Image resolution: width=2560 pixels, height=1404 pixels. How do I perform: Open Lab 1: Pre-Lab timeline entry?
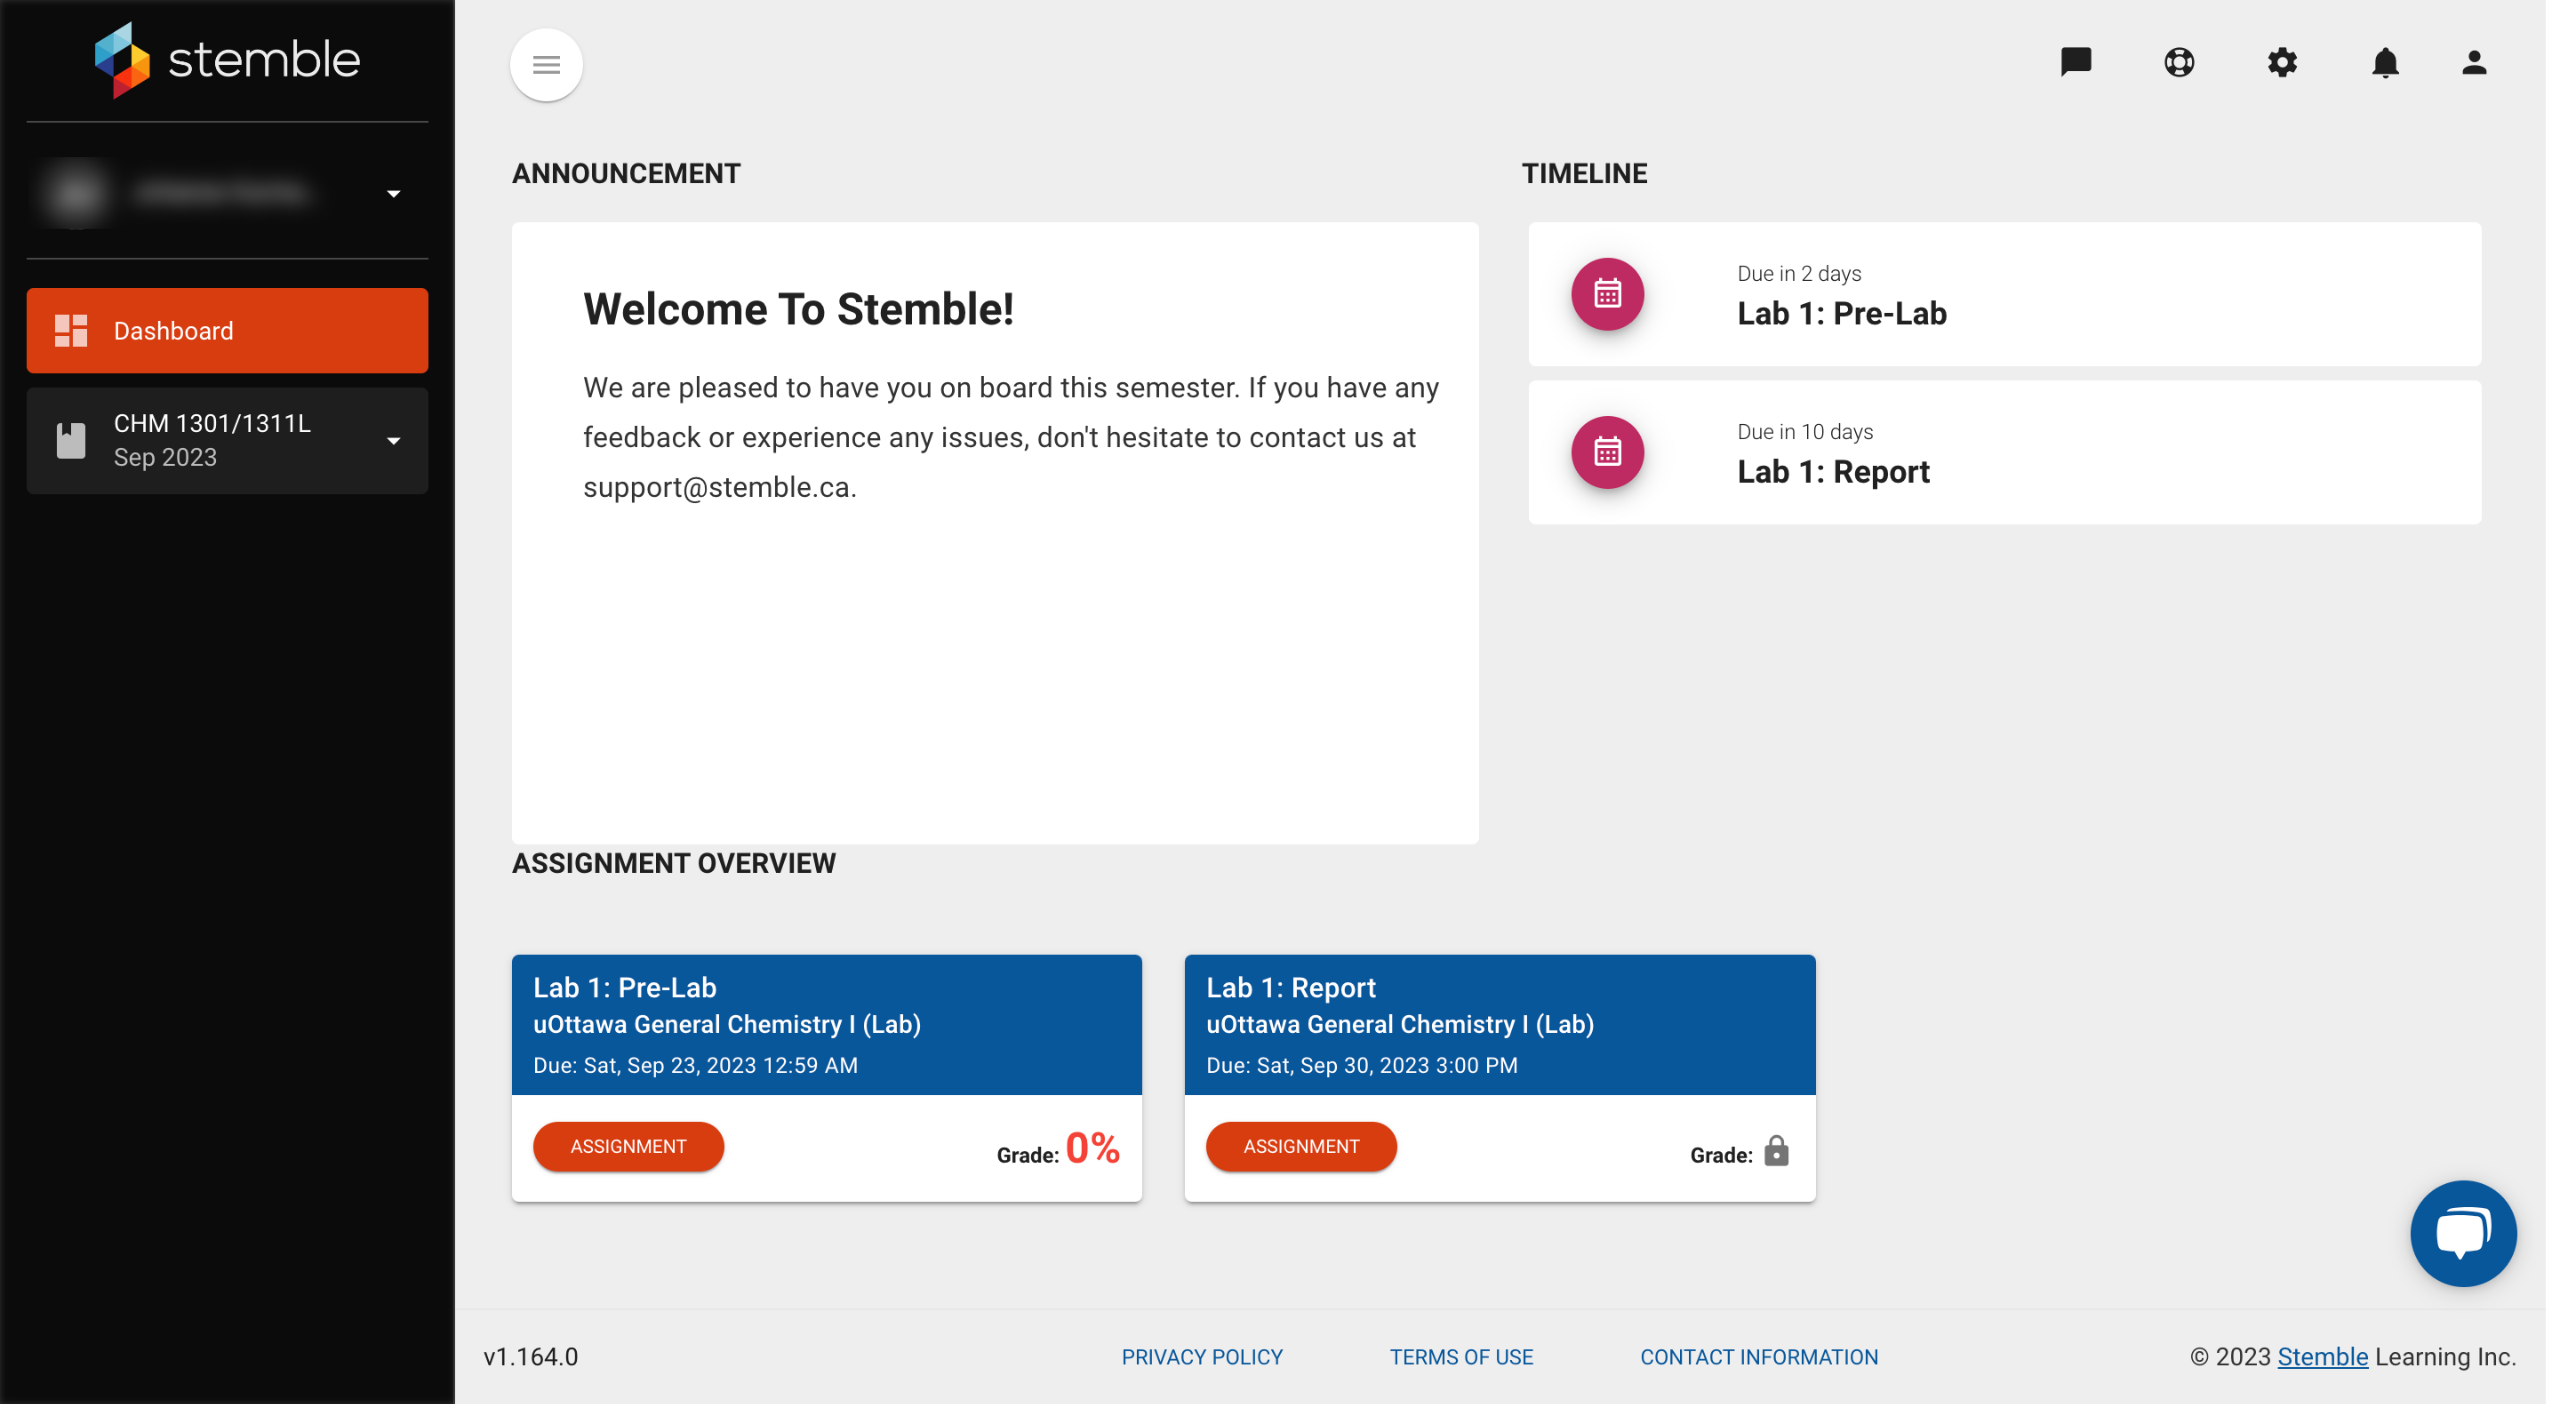coord(1841,314)
